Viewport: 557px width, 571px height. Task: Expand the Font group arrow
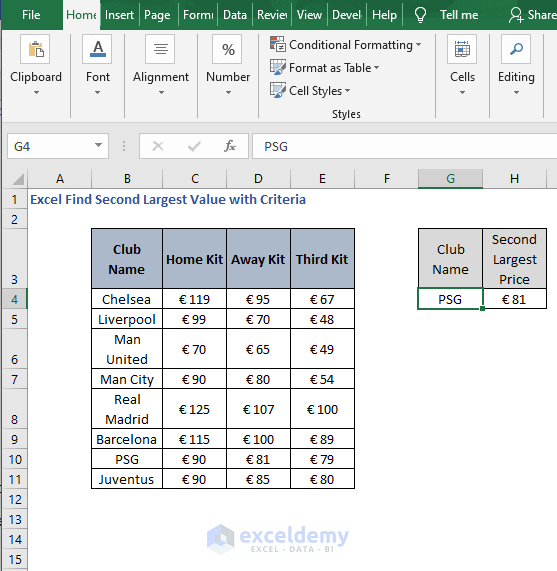coord(97,92)
